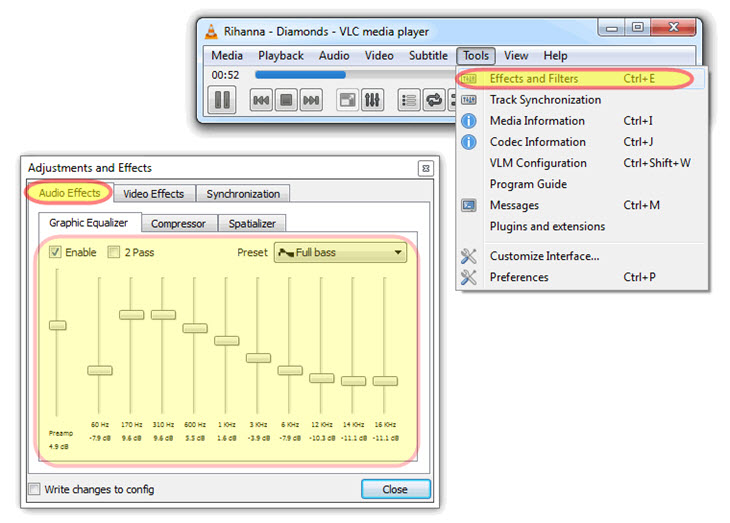730x523 pixels.
Task: Open Preferences menu entry
Action: coord(581,277)
